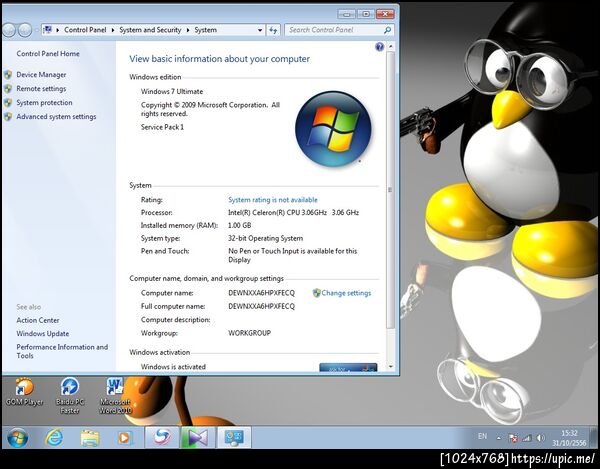Click the network signal tray icon
The height and width of the screenshot is (469, 600).
[x=527, y=438]
